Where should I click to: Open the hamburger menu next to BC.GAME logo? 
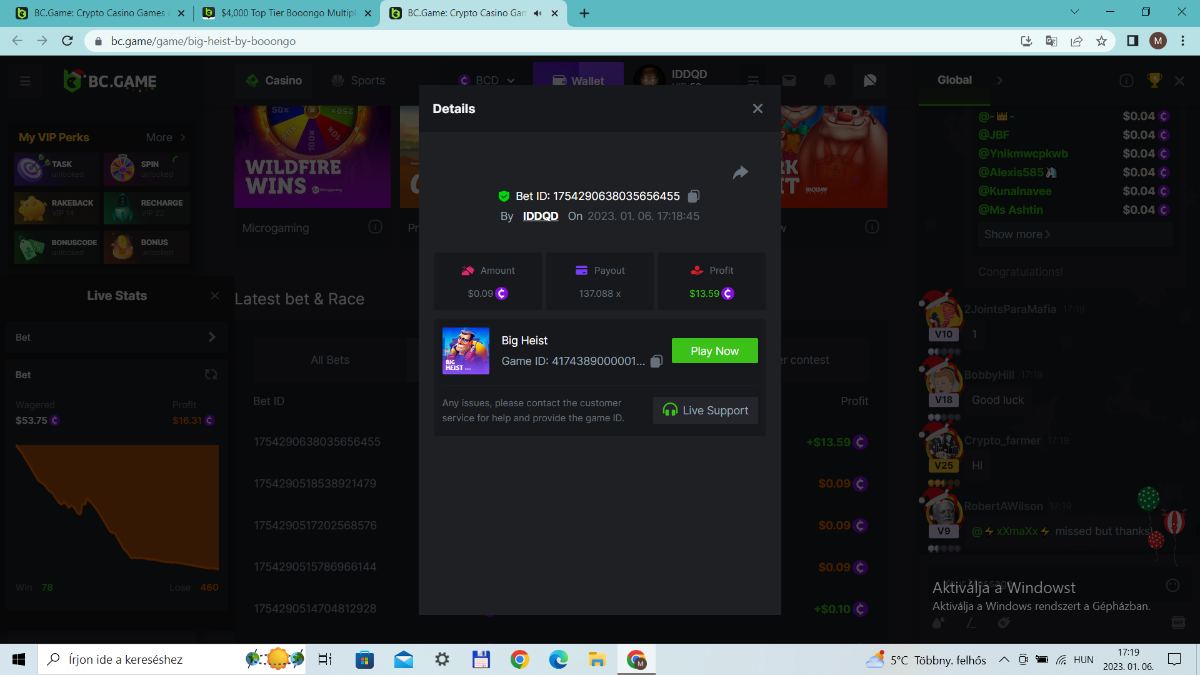(x=25, y=81)
